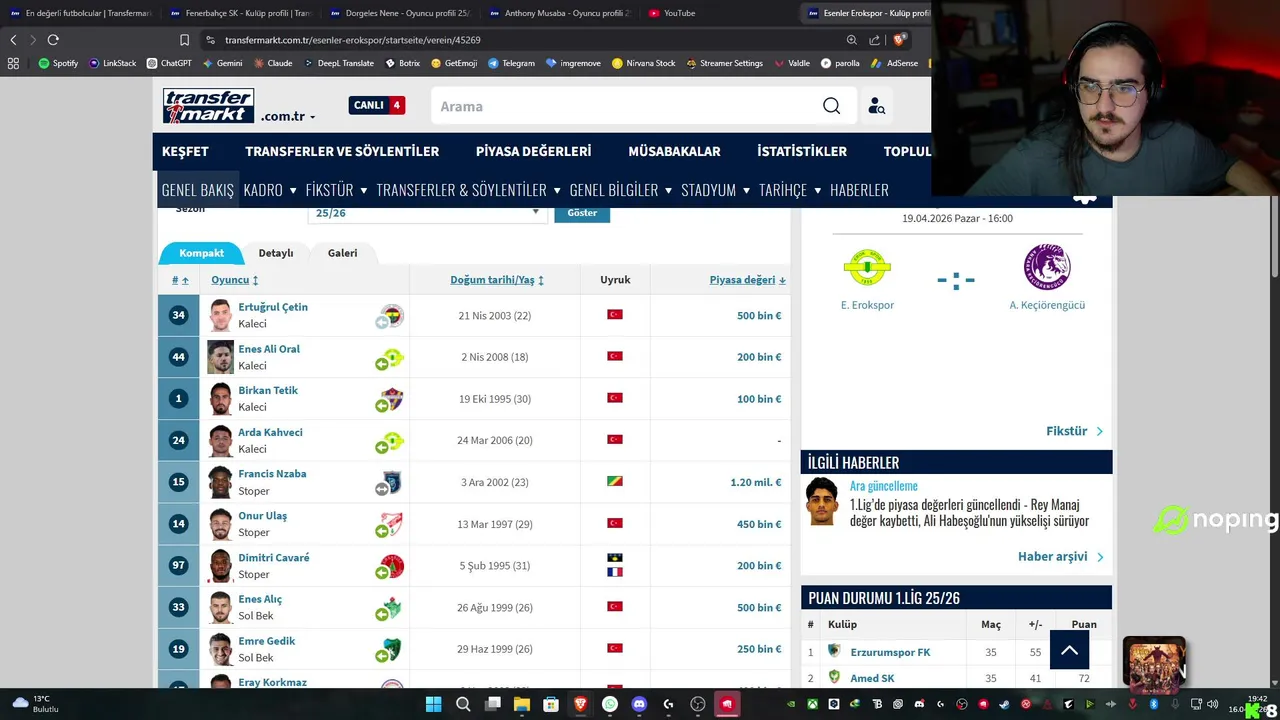Screen dimensions: 1280x720
Task: Open the Ara güncelleme news article
Action: tap(969, 512)
